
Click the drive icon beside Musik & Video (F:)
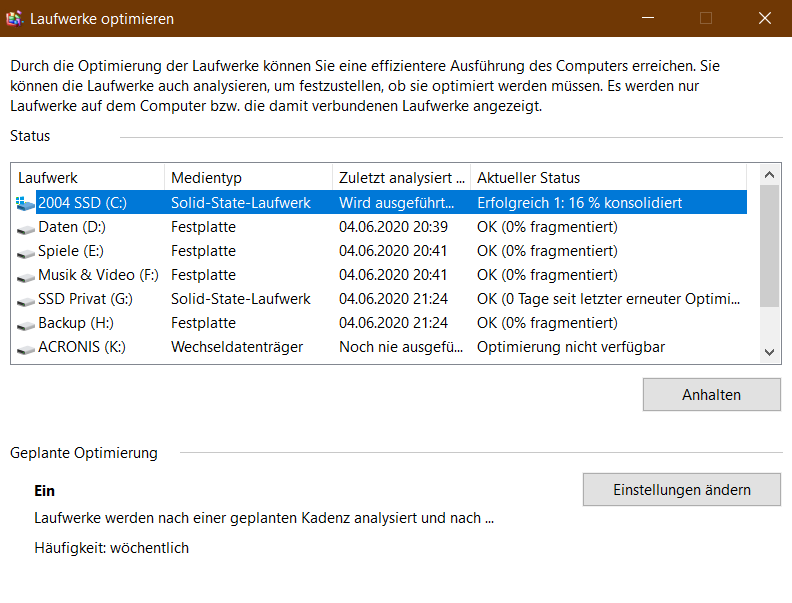coord(25,275)
